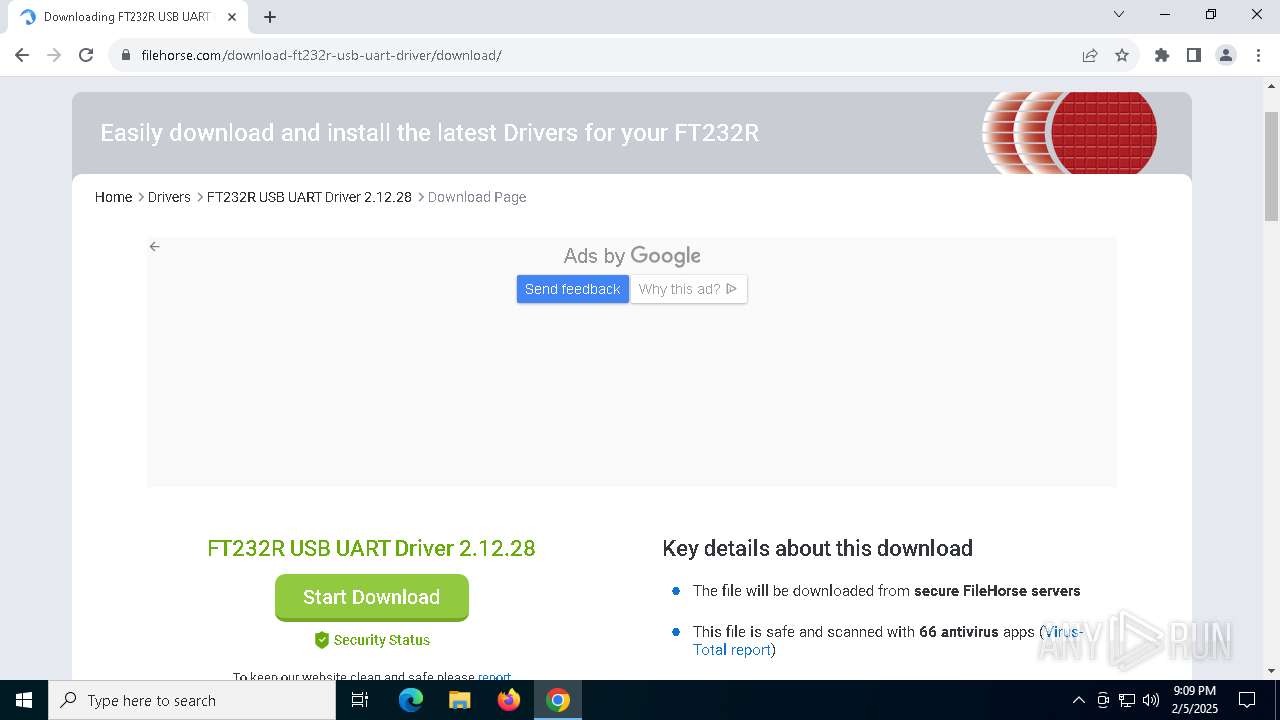The height and width of the screenshot is (720, 1280).
Task: Click Key details about this download heading
Action: tap(817, 548)
